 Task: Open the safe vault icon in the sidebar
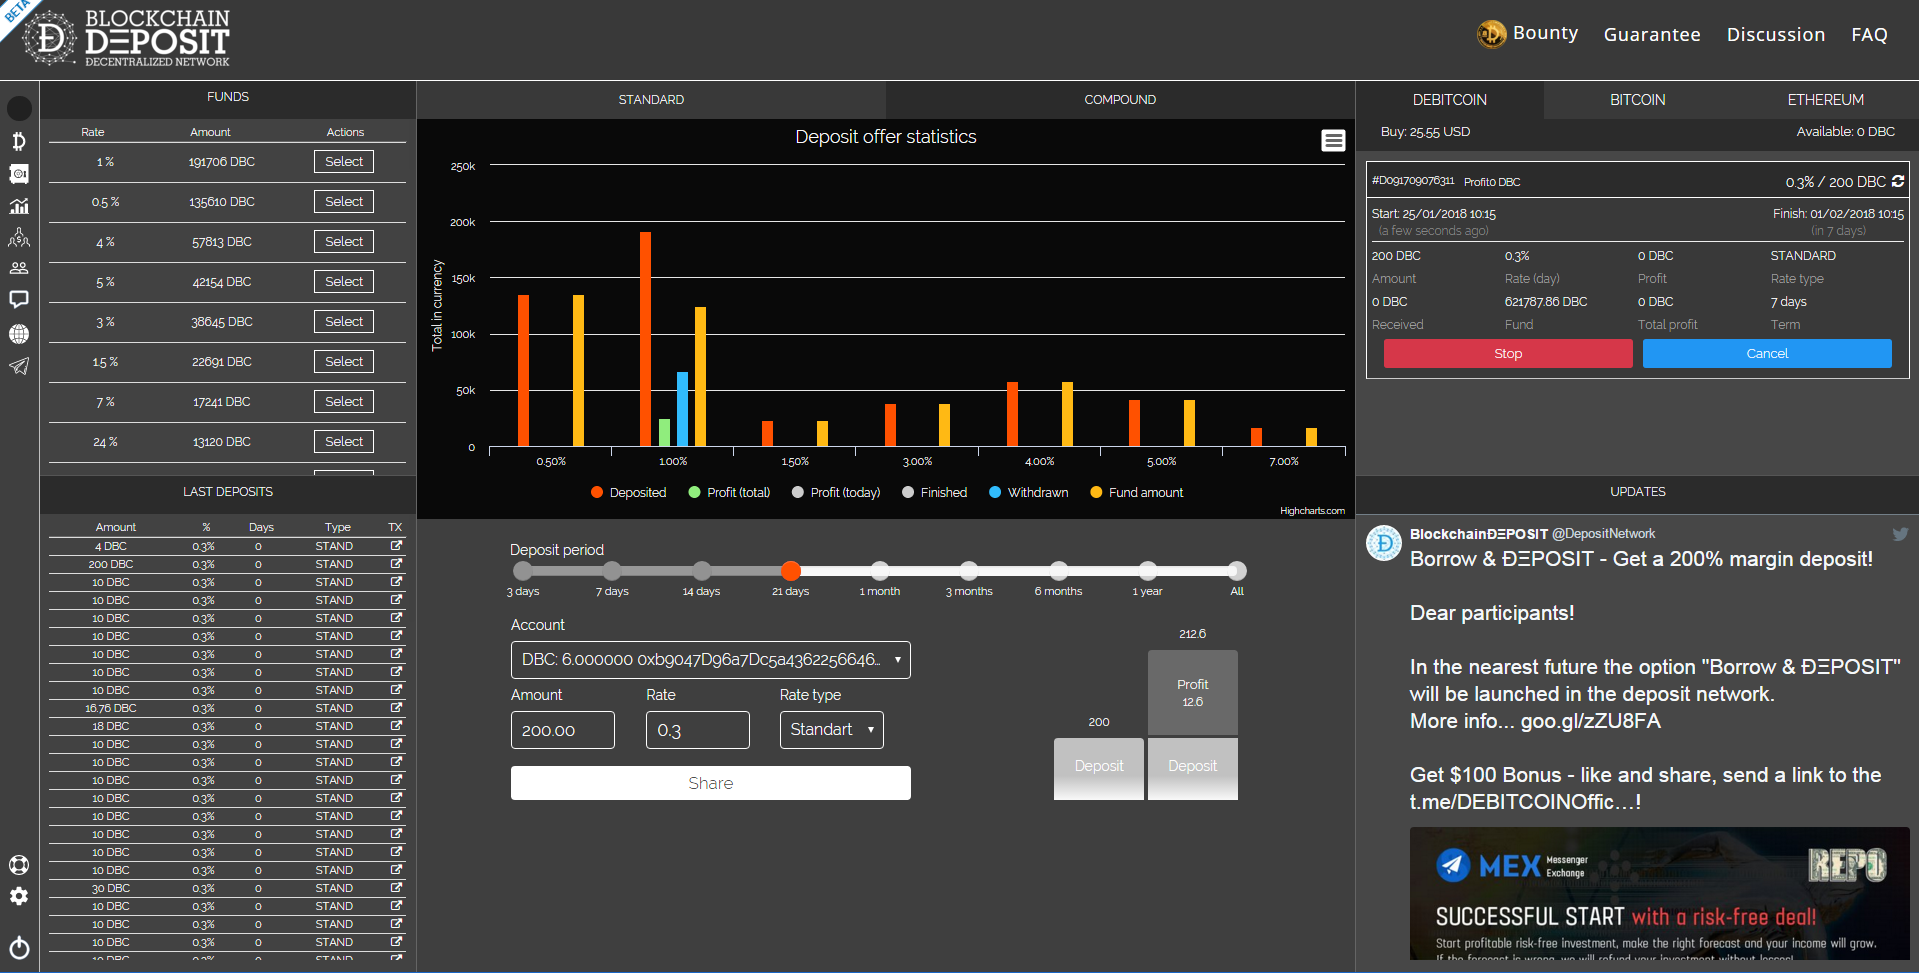19,174
